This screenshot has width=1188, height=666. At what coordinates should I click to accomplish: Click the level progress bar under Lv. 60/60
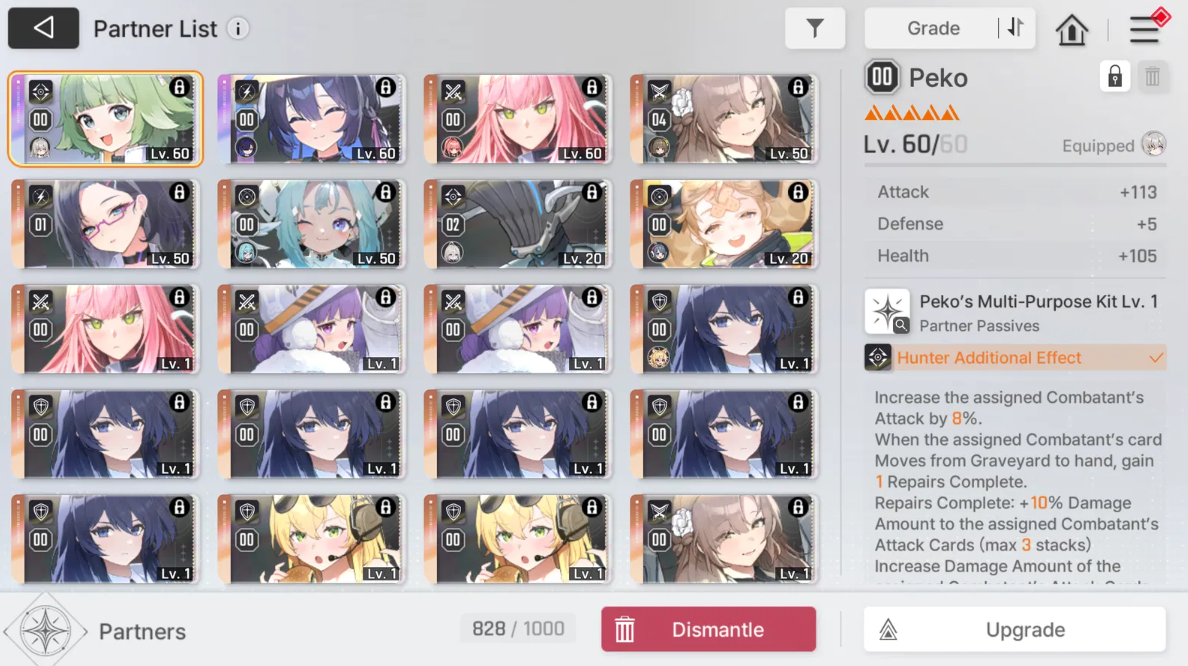click(1015, 164)
